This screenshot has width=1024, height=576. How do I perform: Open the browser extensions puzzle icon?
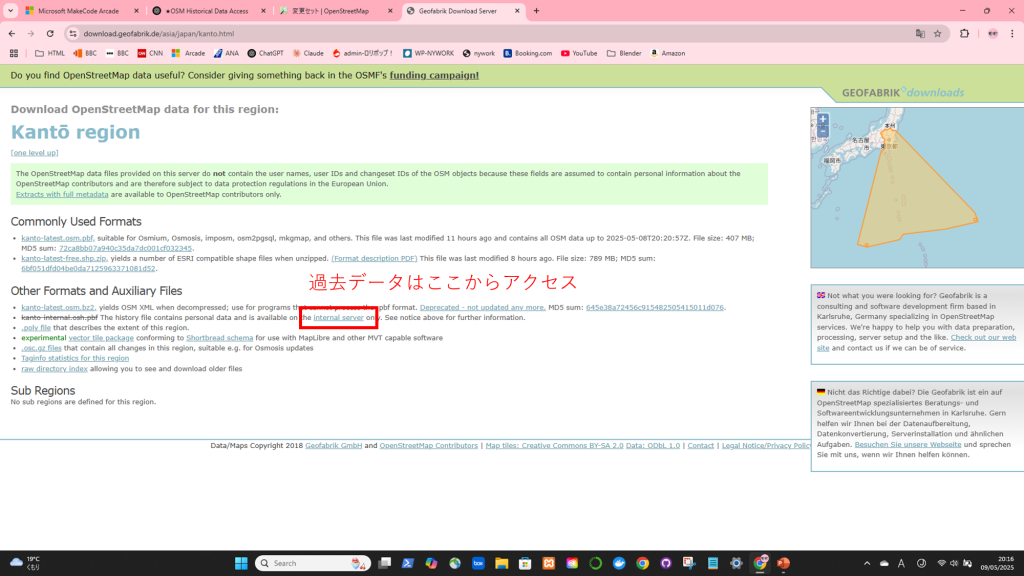click(x=964, y=33)
